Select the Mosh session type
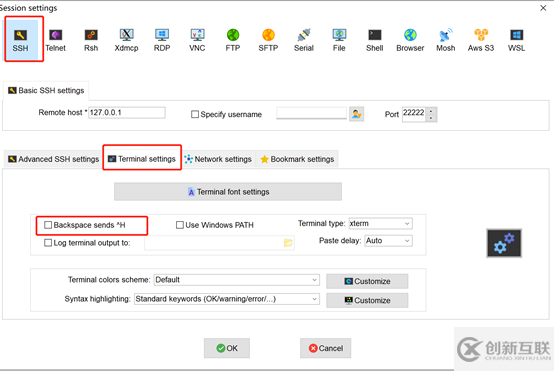 pos(446,40)
